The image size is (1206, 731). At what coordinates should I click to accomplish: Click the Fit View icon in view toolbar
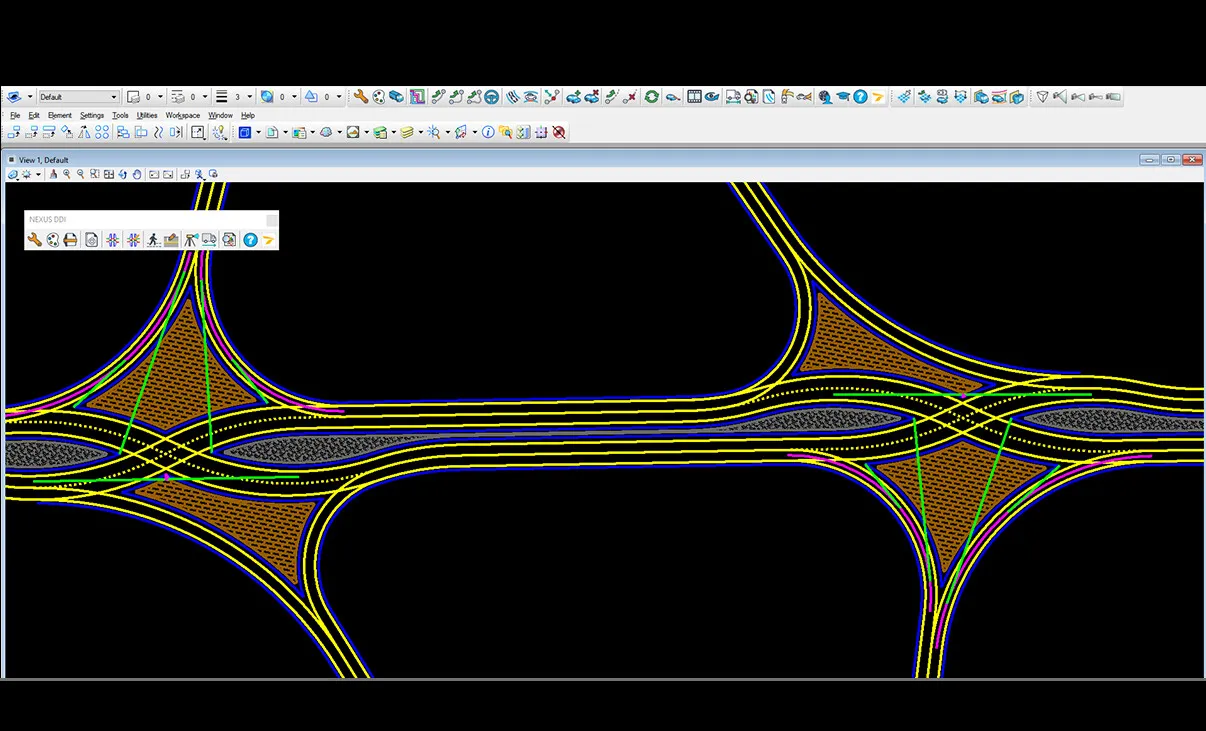(x=108, y=174)
